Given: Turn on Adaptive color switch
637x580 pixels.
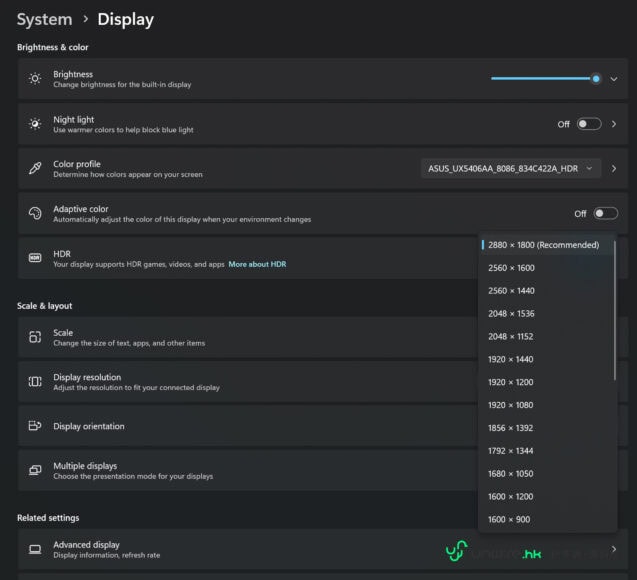Looking at the screenshot, I should tap(606, 214).
